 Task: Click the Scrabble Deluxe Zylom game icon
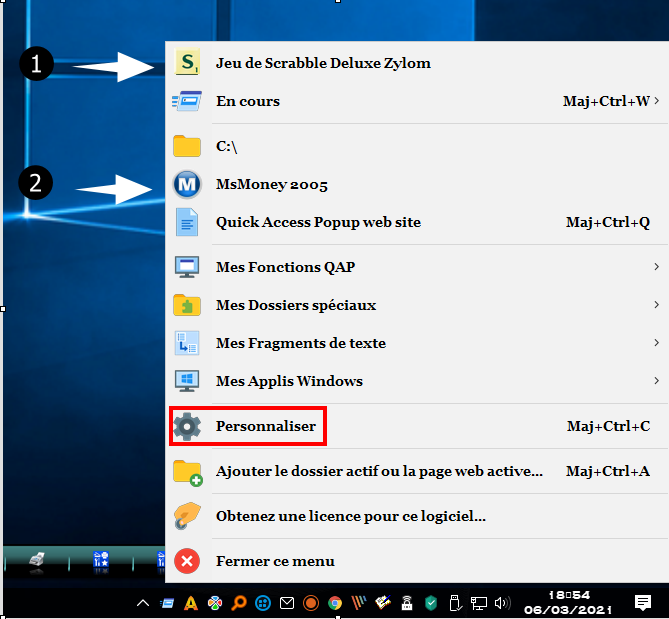pyautogui.click(x=187, y=63)
